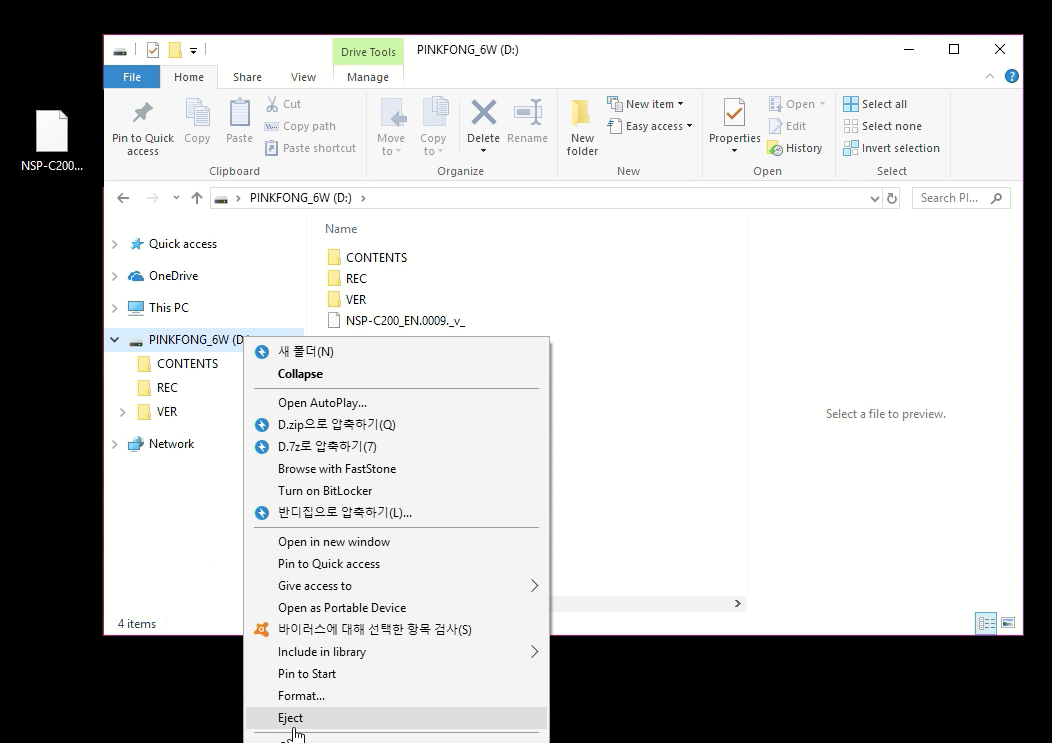Click the Cut scissors command
The width and height of the screenshot is (1052, 743).
click(x=283, y=104)
